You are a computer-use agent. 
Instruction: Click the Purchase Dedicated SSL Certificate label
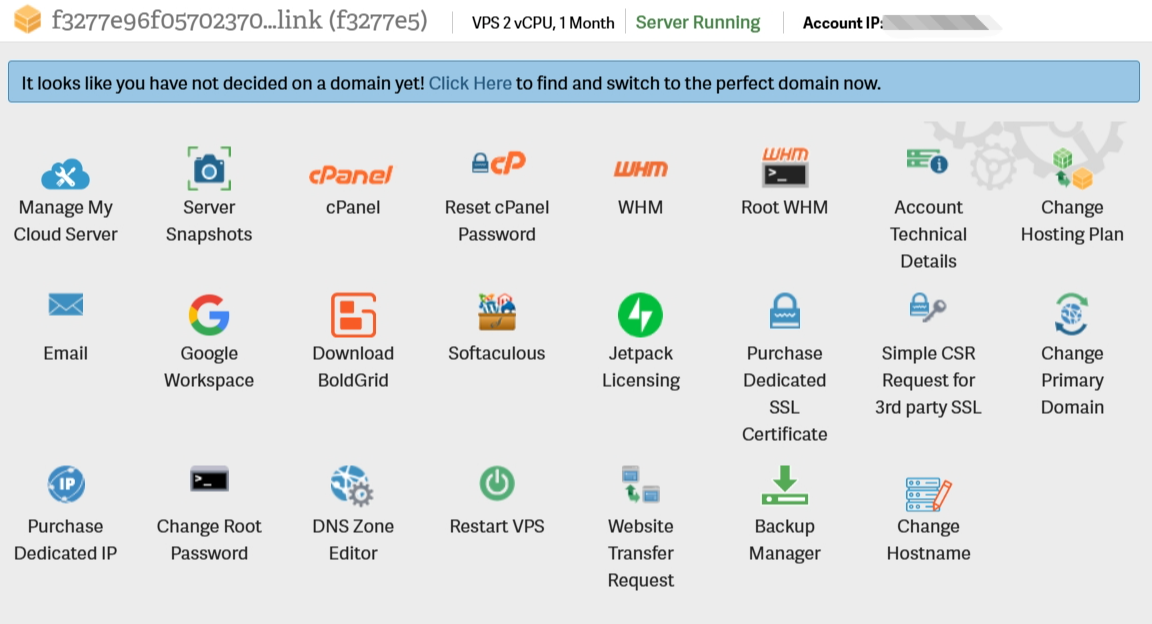785,393
